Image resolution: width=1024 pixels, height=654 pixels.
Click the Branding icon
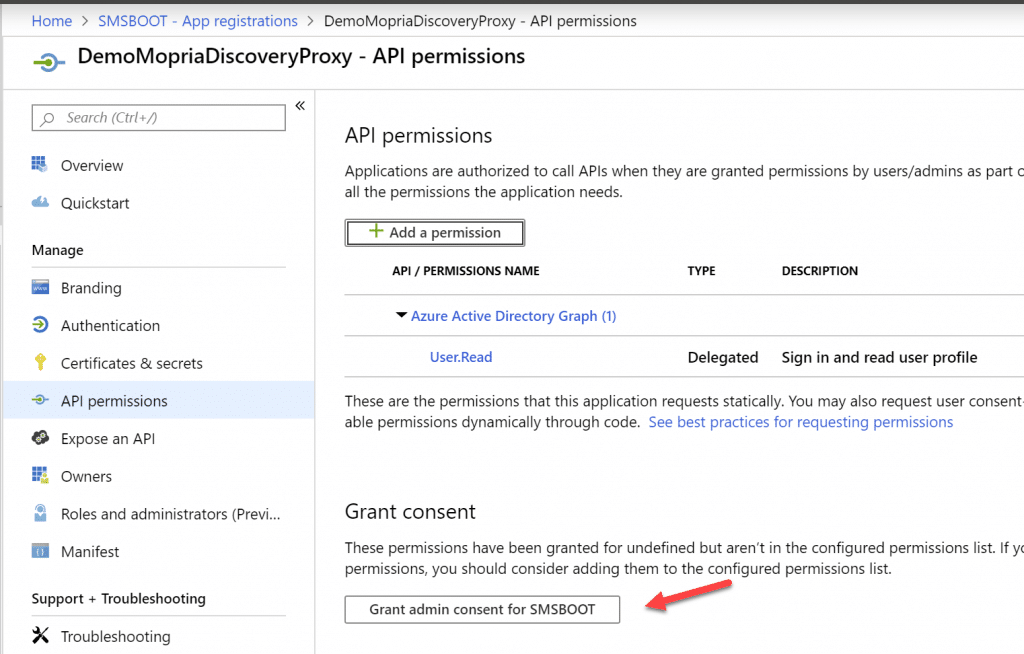(40, 287)
